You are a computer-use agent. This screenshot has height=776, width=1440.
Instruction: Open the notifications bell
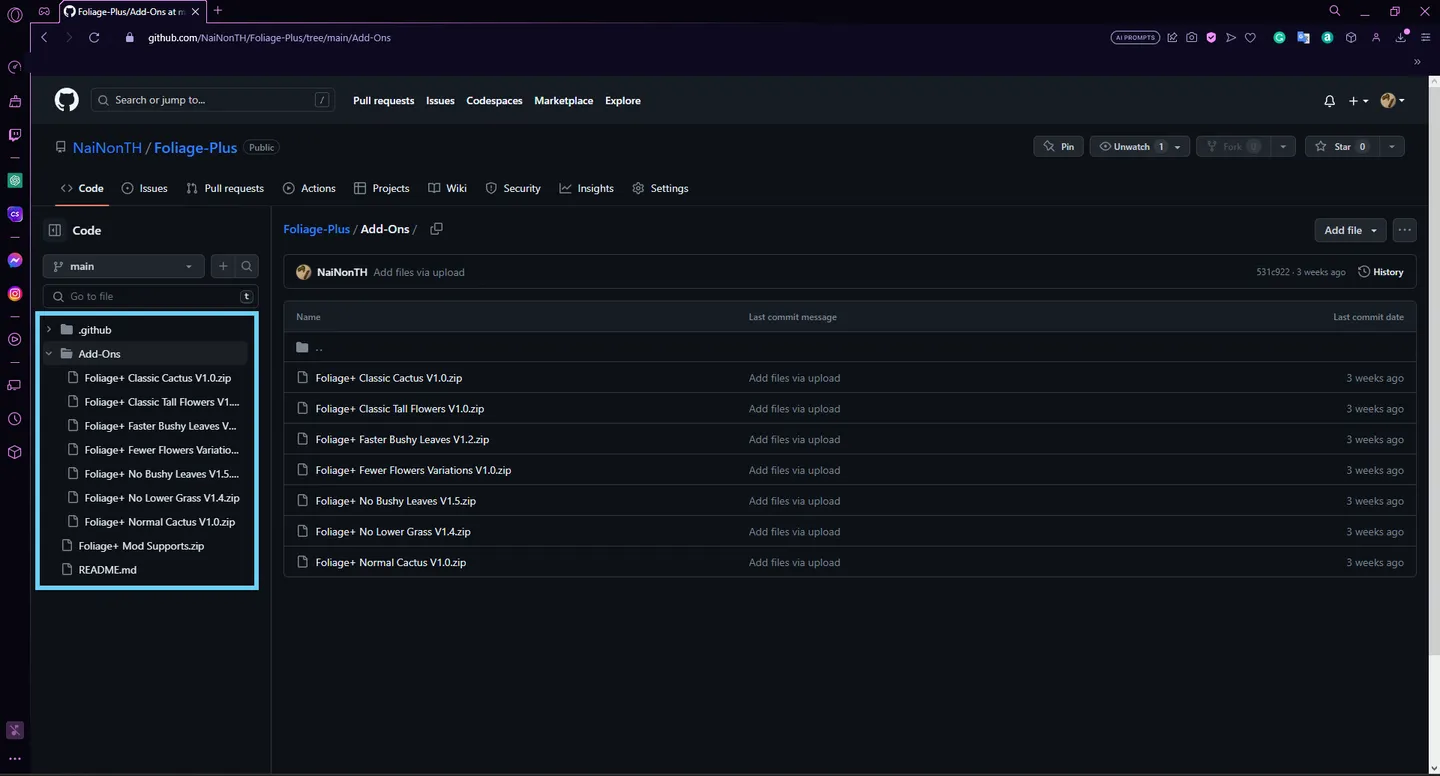1329,101
